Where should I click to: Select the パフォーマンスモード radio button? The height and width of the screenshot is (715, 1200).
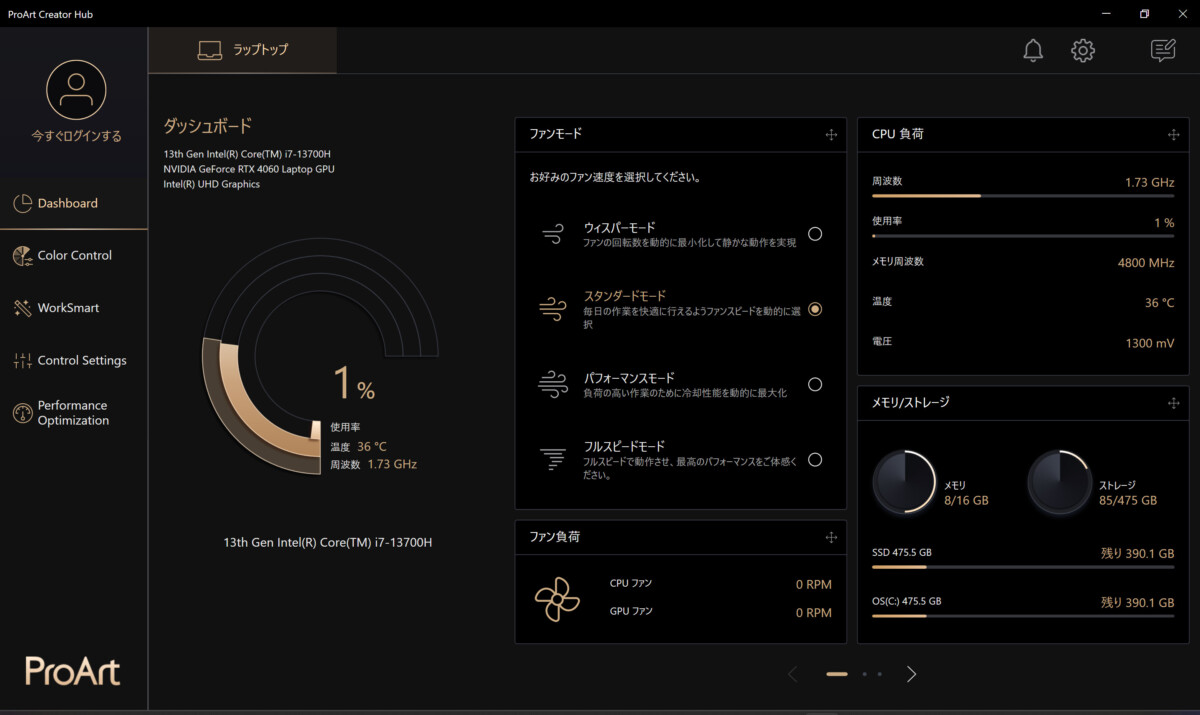[815, 384]
